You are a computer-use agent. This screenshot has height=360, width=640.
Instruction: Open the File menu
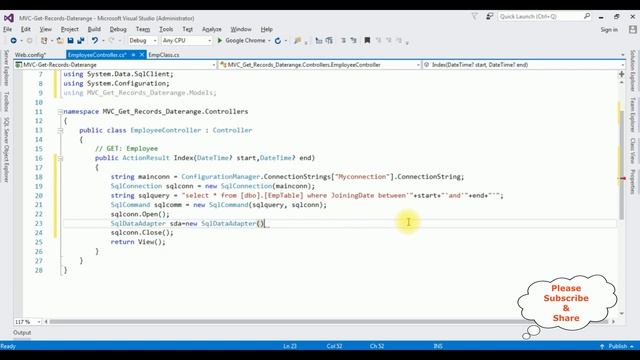[7, 29]
